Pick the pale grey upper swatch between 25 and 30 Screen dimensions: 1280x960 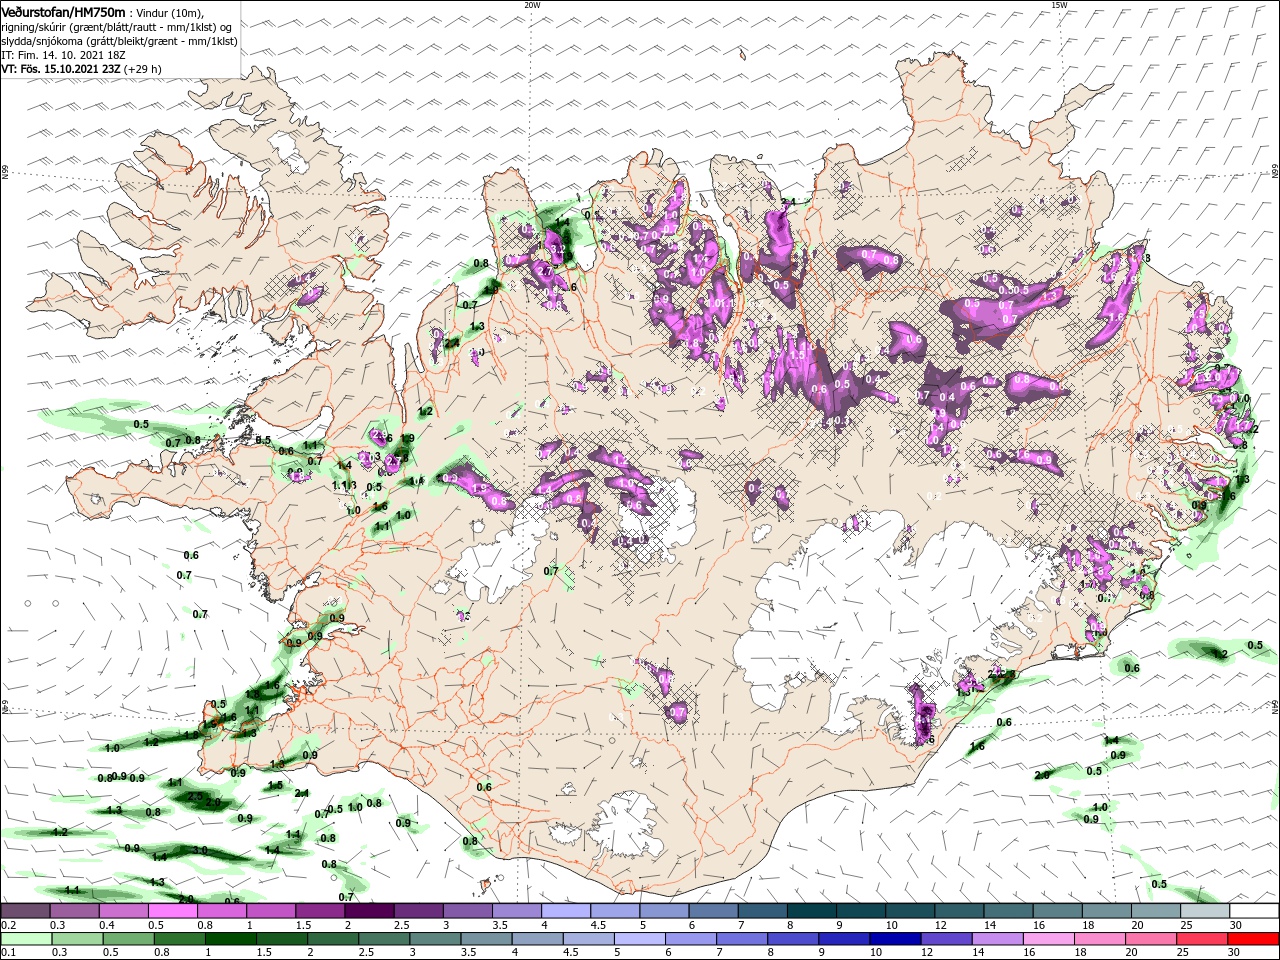point(1205,910)
